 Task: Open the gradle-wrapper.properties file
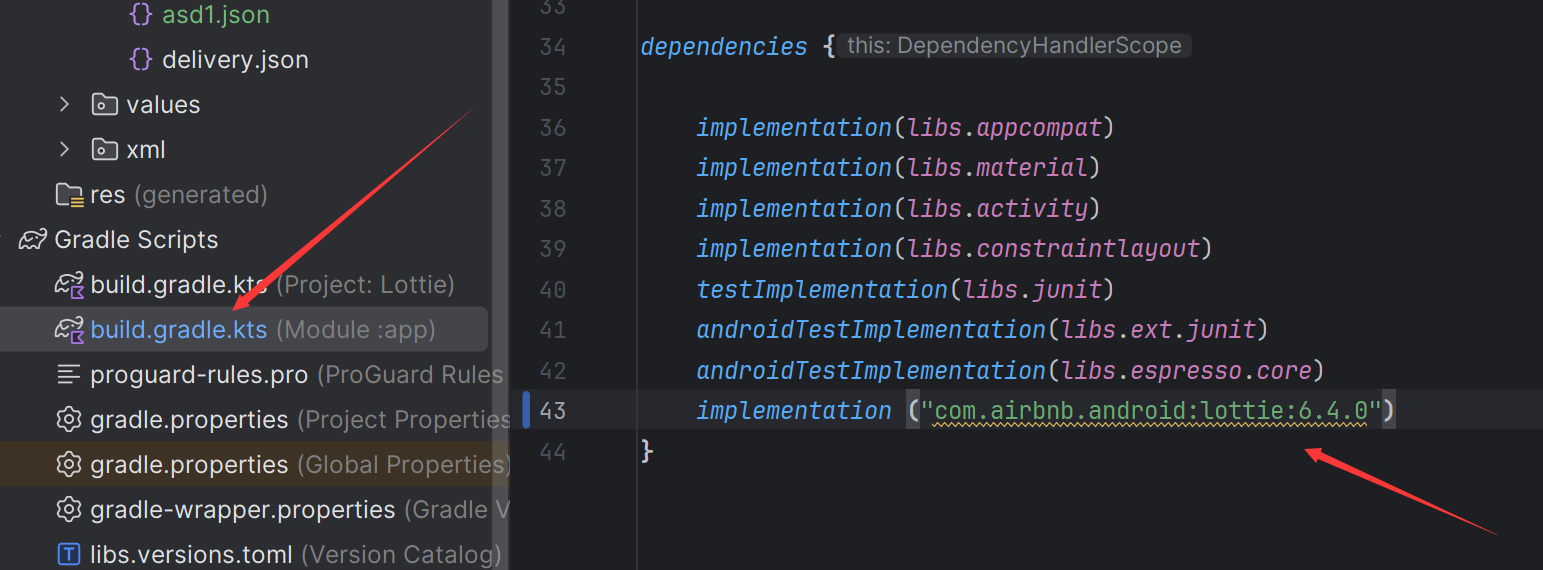click(x=243, y=510)
